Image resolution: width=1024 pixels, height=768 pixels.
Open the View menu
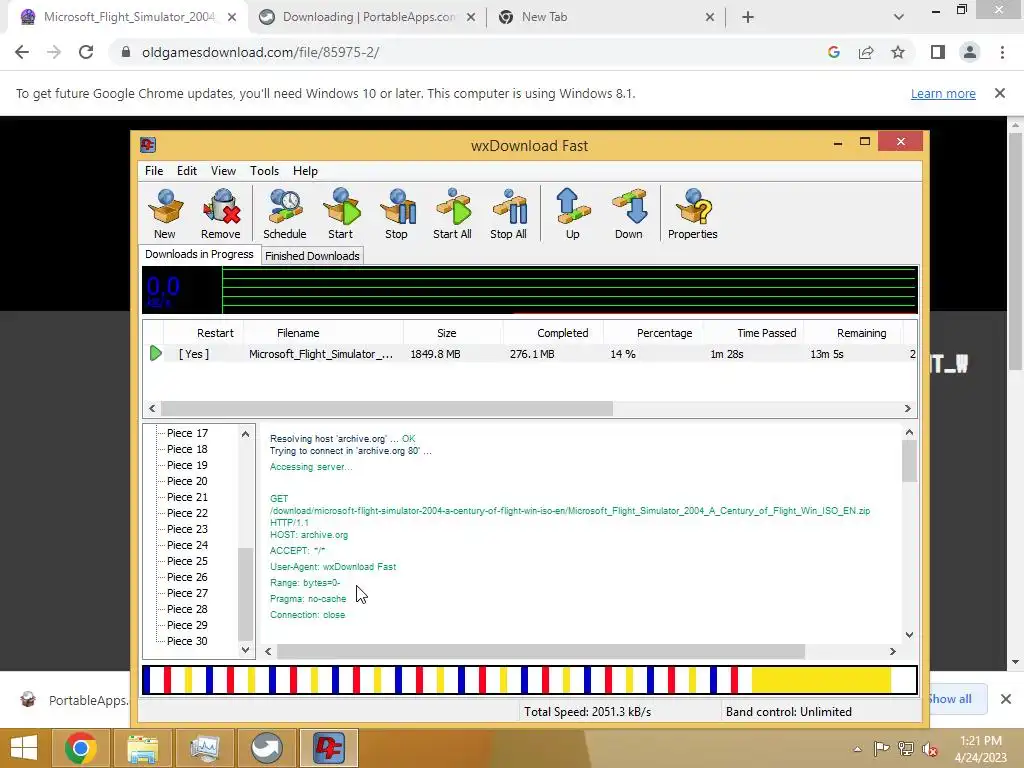coord(223,170)
